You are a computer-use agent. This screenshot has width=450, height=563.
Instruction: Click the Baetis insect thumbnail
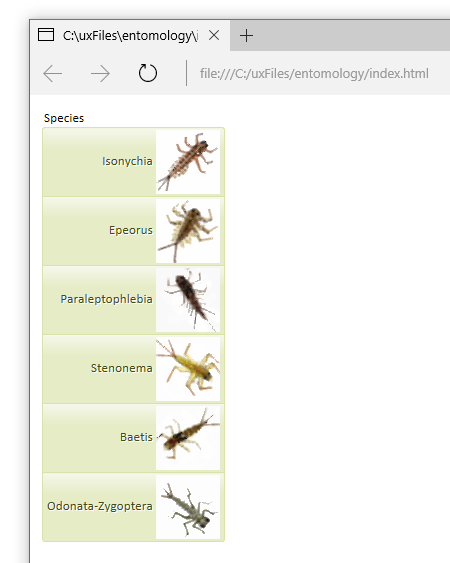click(188, 438)
